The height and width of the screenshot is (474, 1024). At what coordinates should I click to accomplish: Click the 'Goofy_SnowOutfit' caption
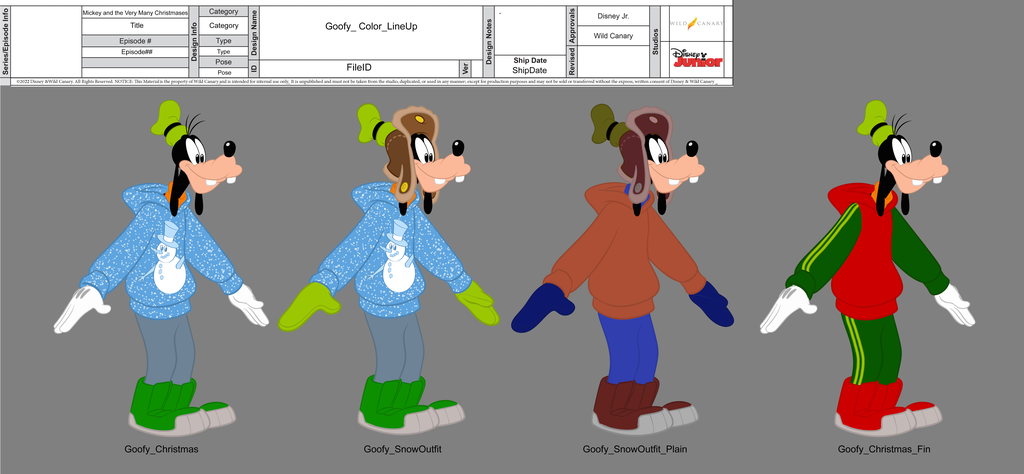[x=402, y=449]
